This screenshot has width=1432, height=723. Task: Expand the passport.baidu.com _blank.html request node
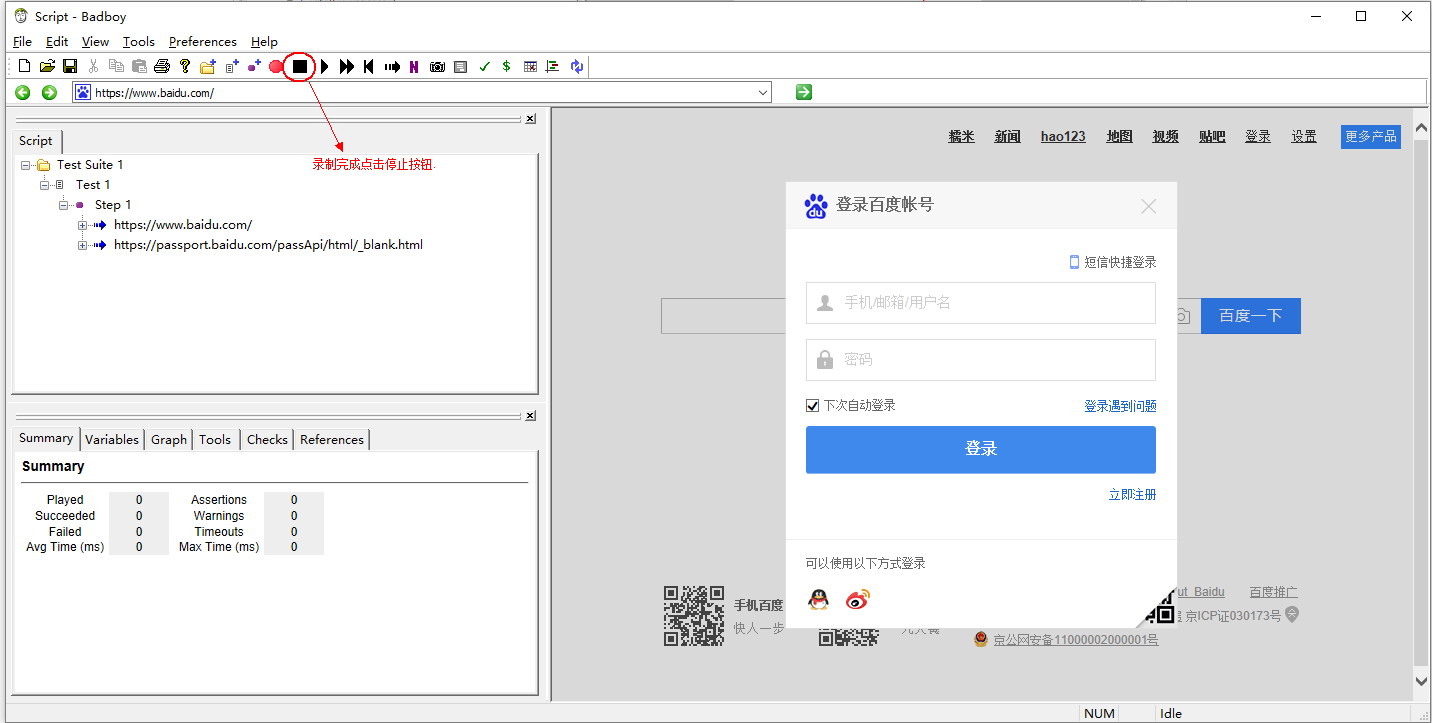tap(83, 245)
